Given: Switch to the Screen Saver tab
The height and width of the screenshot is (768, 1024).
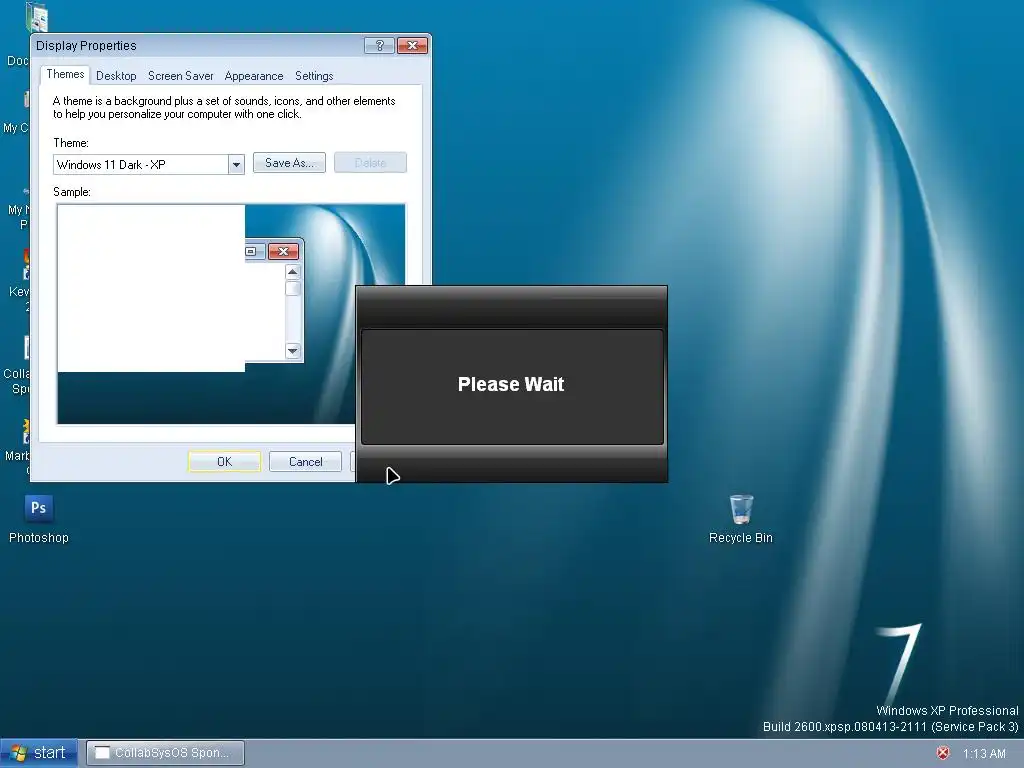Looking at the screenshot, I should click(x=181, y=76).
